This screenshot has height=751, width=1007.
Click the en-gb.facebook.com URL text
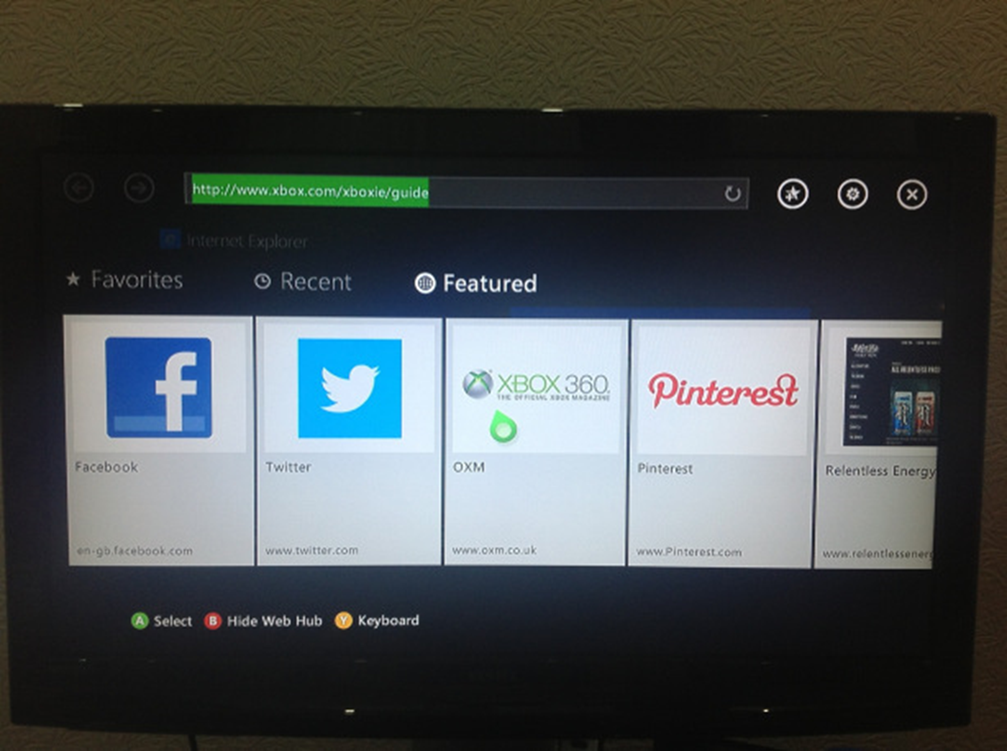134,551
